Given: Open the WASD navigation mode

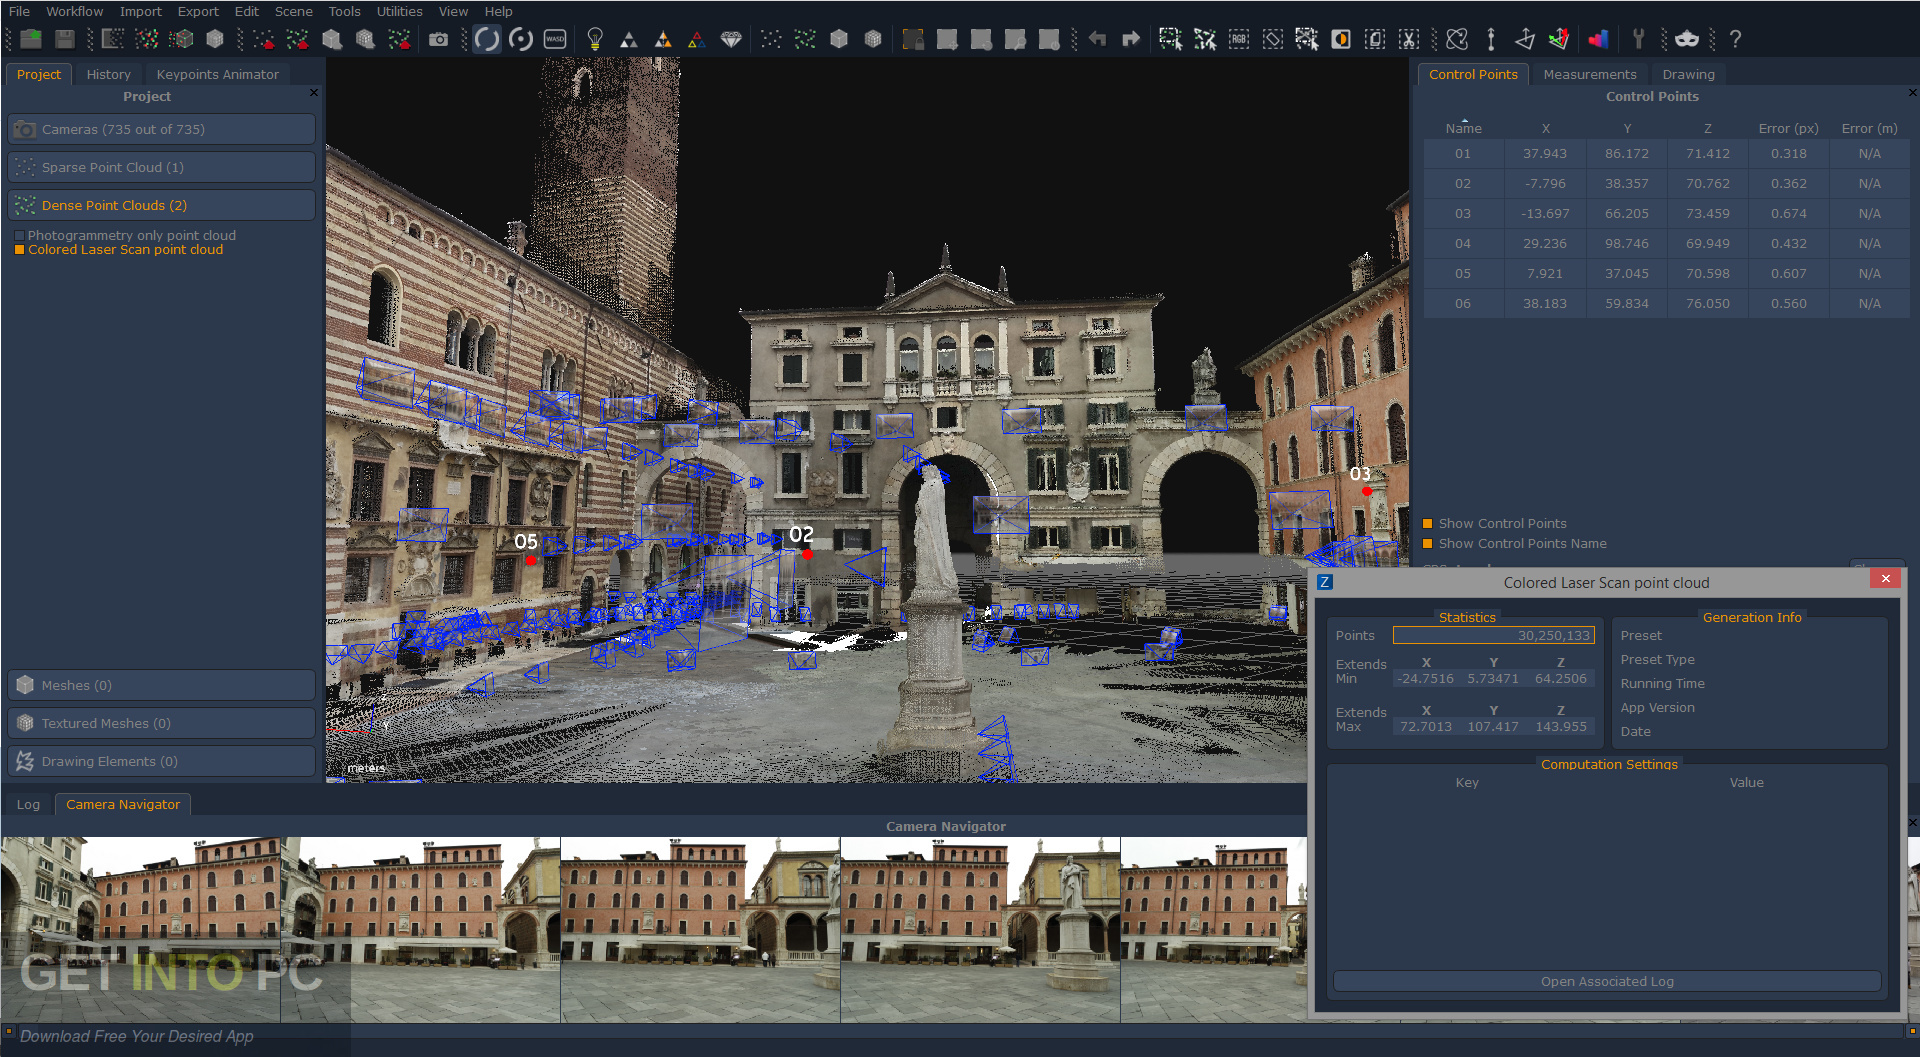Looking at the screenshot, I should pos(556,39).
